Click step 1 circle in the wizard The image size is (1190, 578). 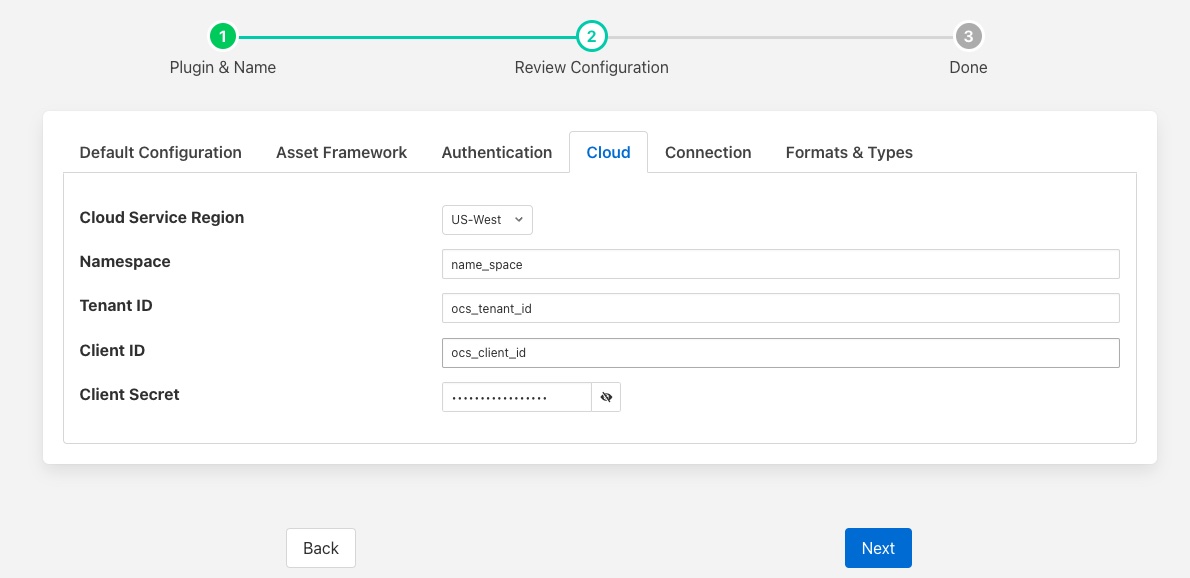(x=223, y=37)
